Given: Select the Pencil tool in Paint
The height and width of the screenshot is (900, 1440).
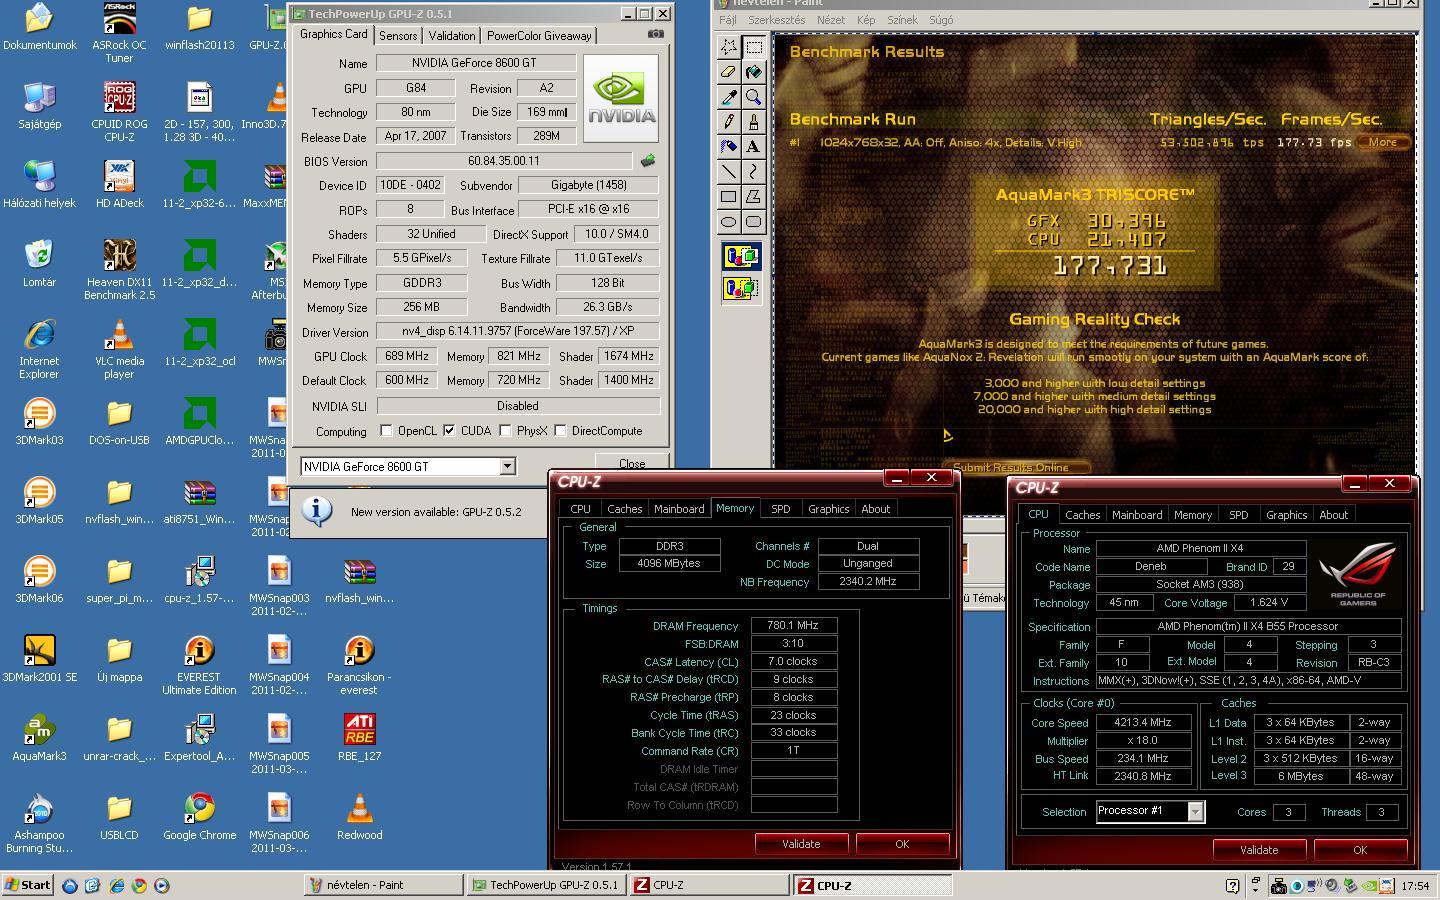Looking at the screenshot, I should (729, 122).
